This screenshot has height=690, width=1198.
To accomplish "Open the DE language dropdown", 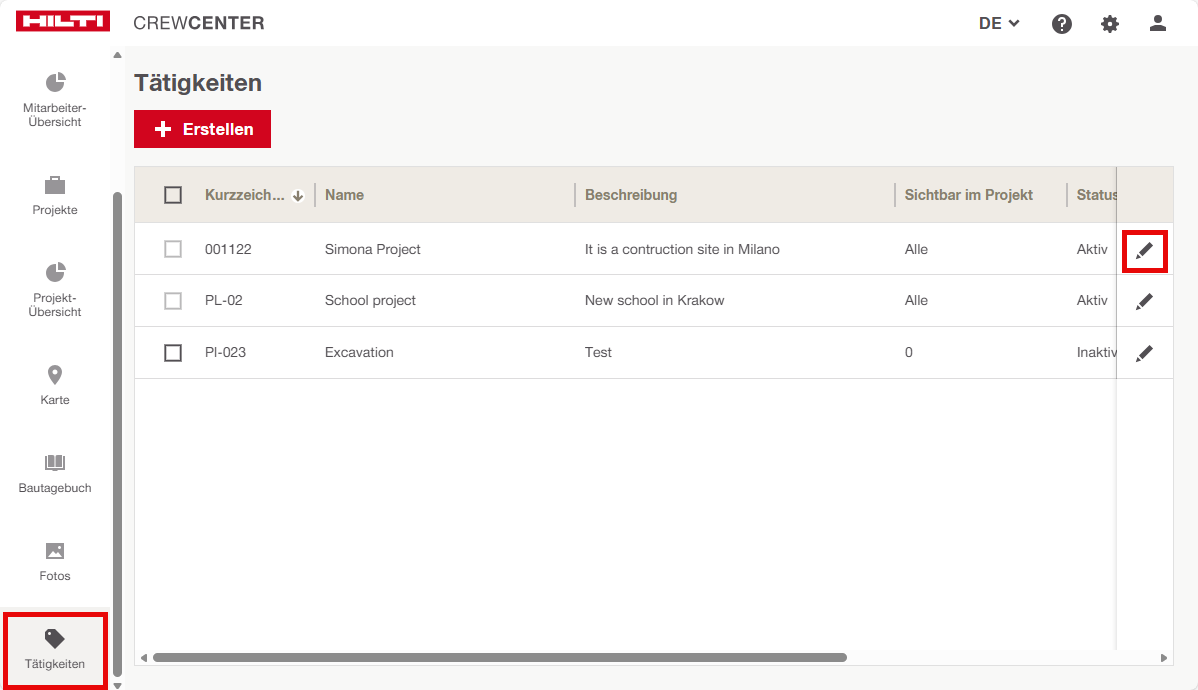I will coord(998,24).
